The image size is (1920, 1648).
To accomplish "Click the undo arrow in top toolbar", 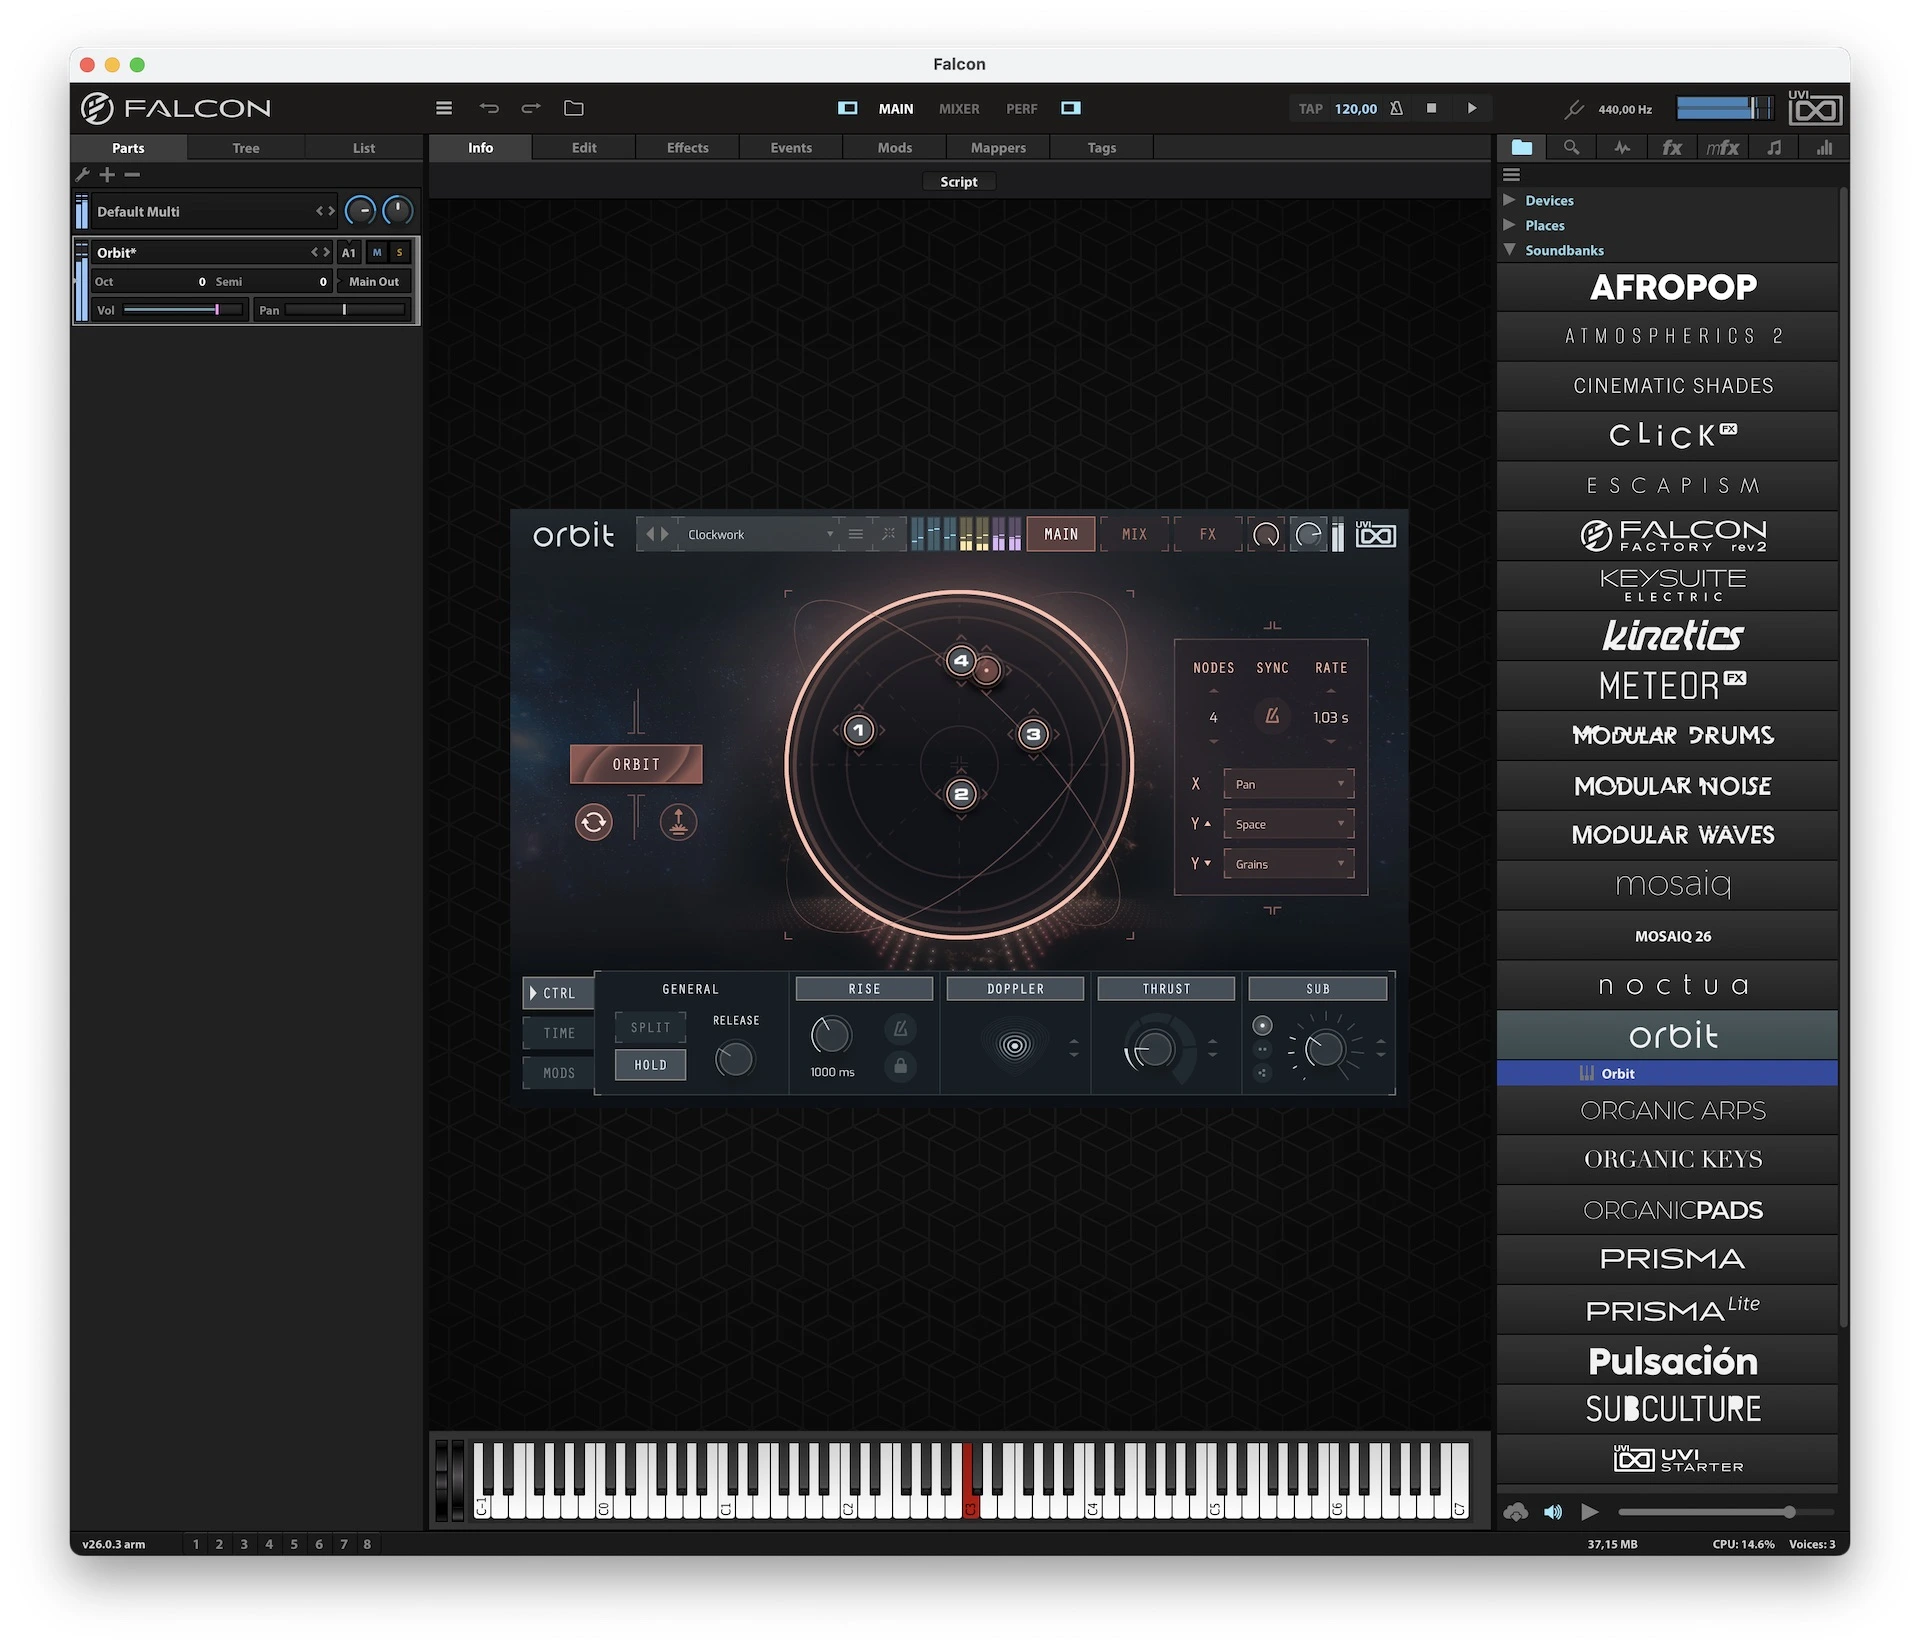I will (x=488, y=108).
